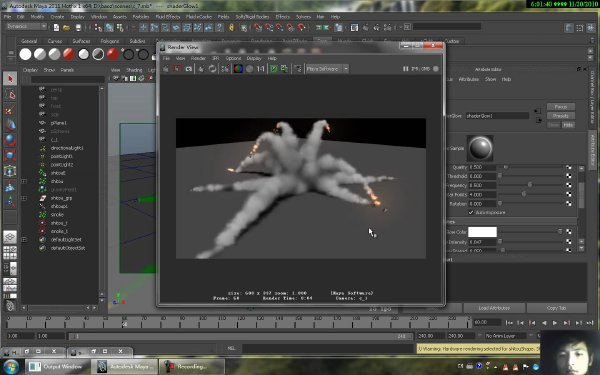Expand the shitou node in Outliner
This screenshot has height=375, width=600.
coord(24,181)
